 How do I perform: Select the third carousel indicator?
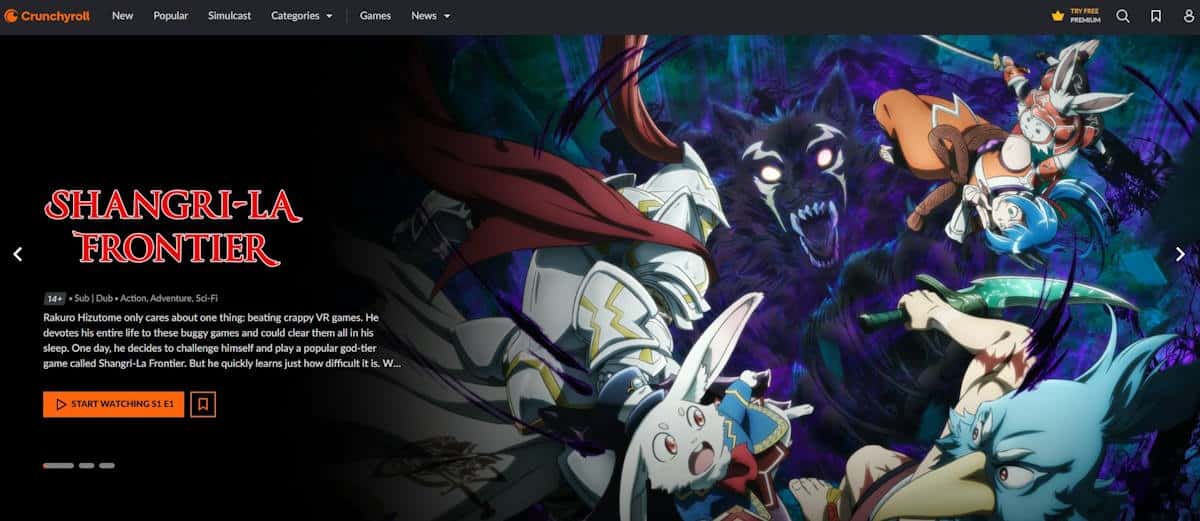pos(107,466)
